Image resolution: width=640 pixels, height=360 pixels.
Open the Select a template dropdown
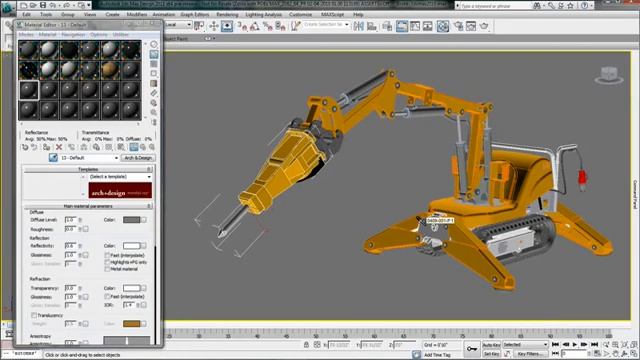pos(120,177)
